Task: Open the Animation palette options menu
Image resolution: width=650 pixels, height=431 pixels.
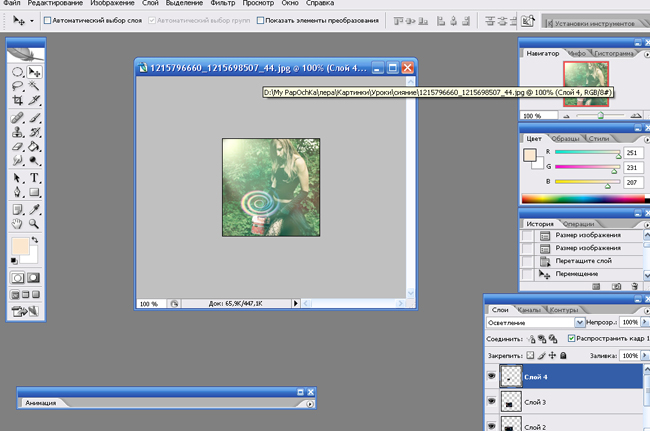Action: pyautogui.click(x=310, y=403)
